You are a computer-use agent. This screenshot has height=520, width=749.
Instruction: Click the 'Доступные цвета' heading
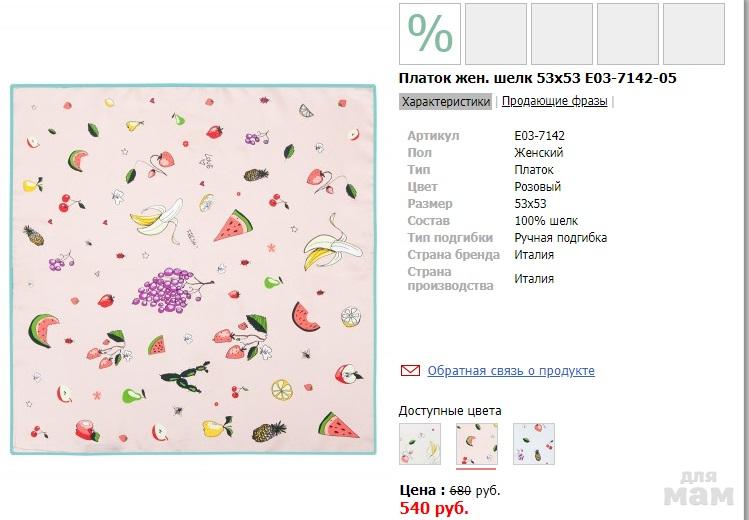pos(449,410)
